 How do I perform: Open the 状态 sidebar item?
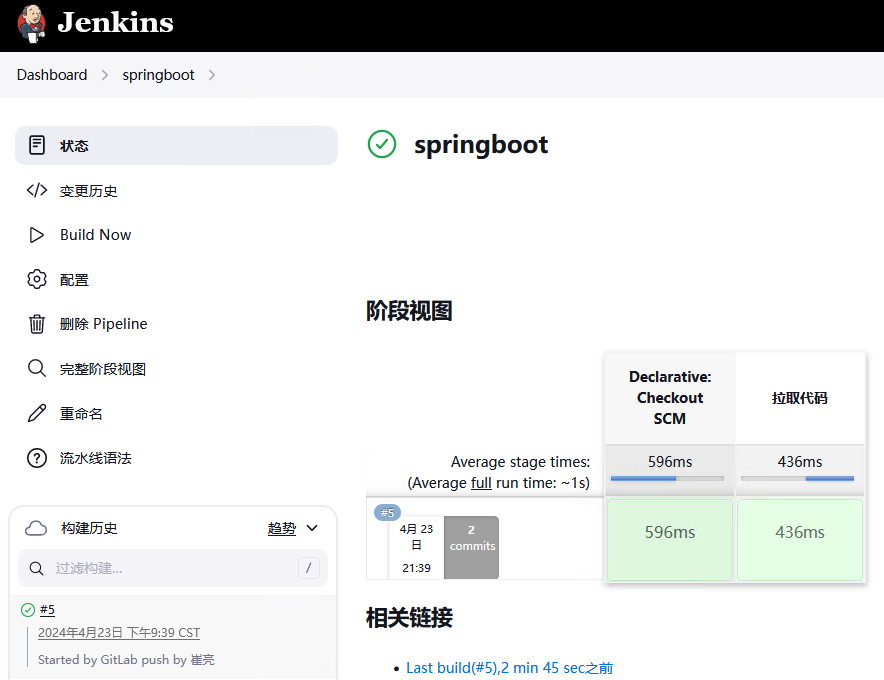176,145
